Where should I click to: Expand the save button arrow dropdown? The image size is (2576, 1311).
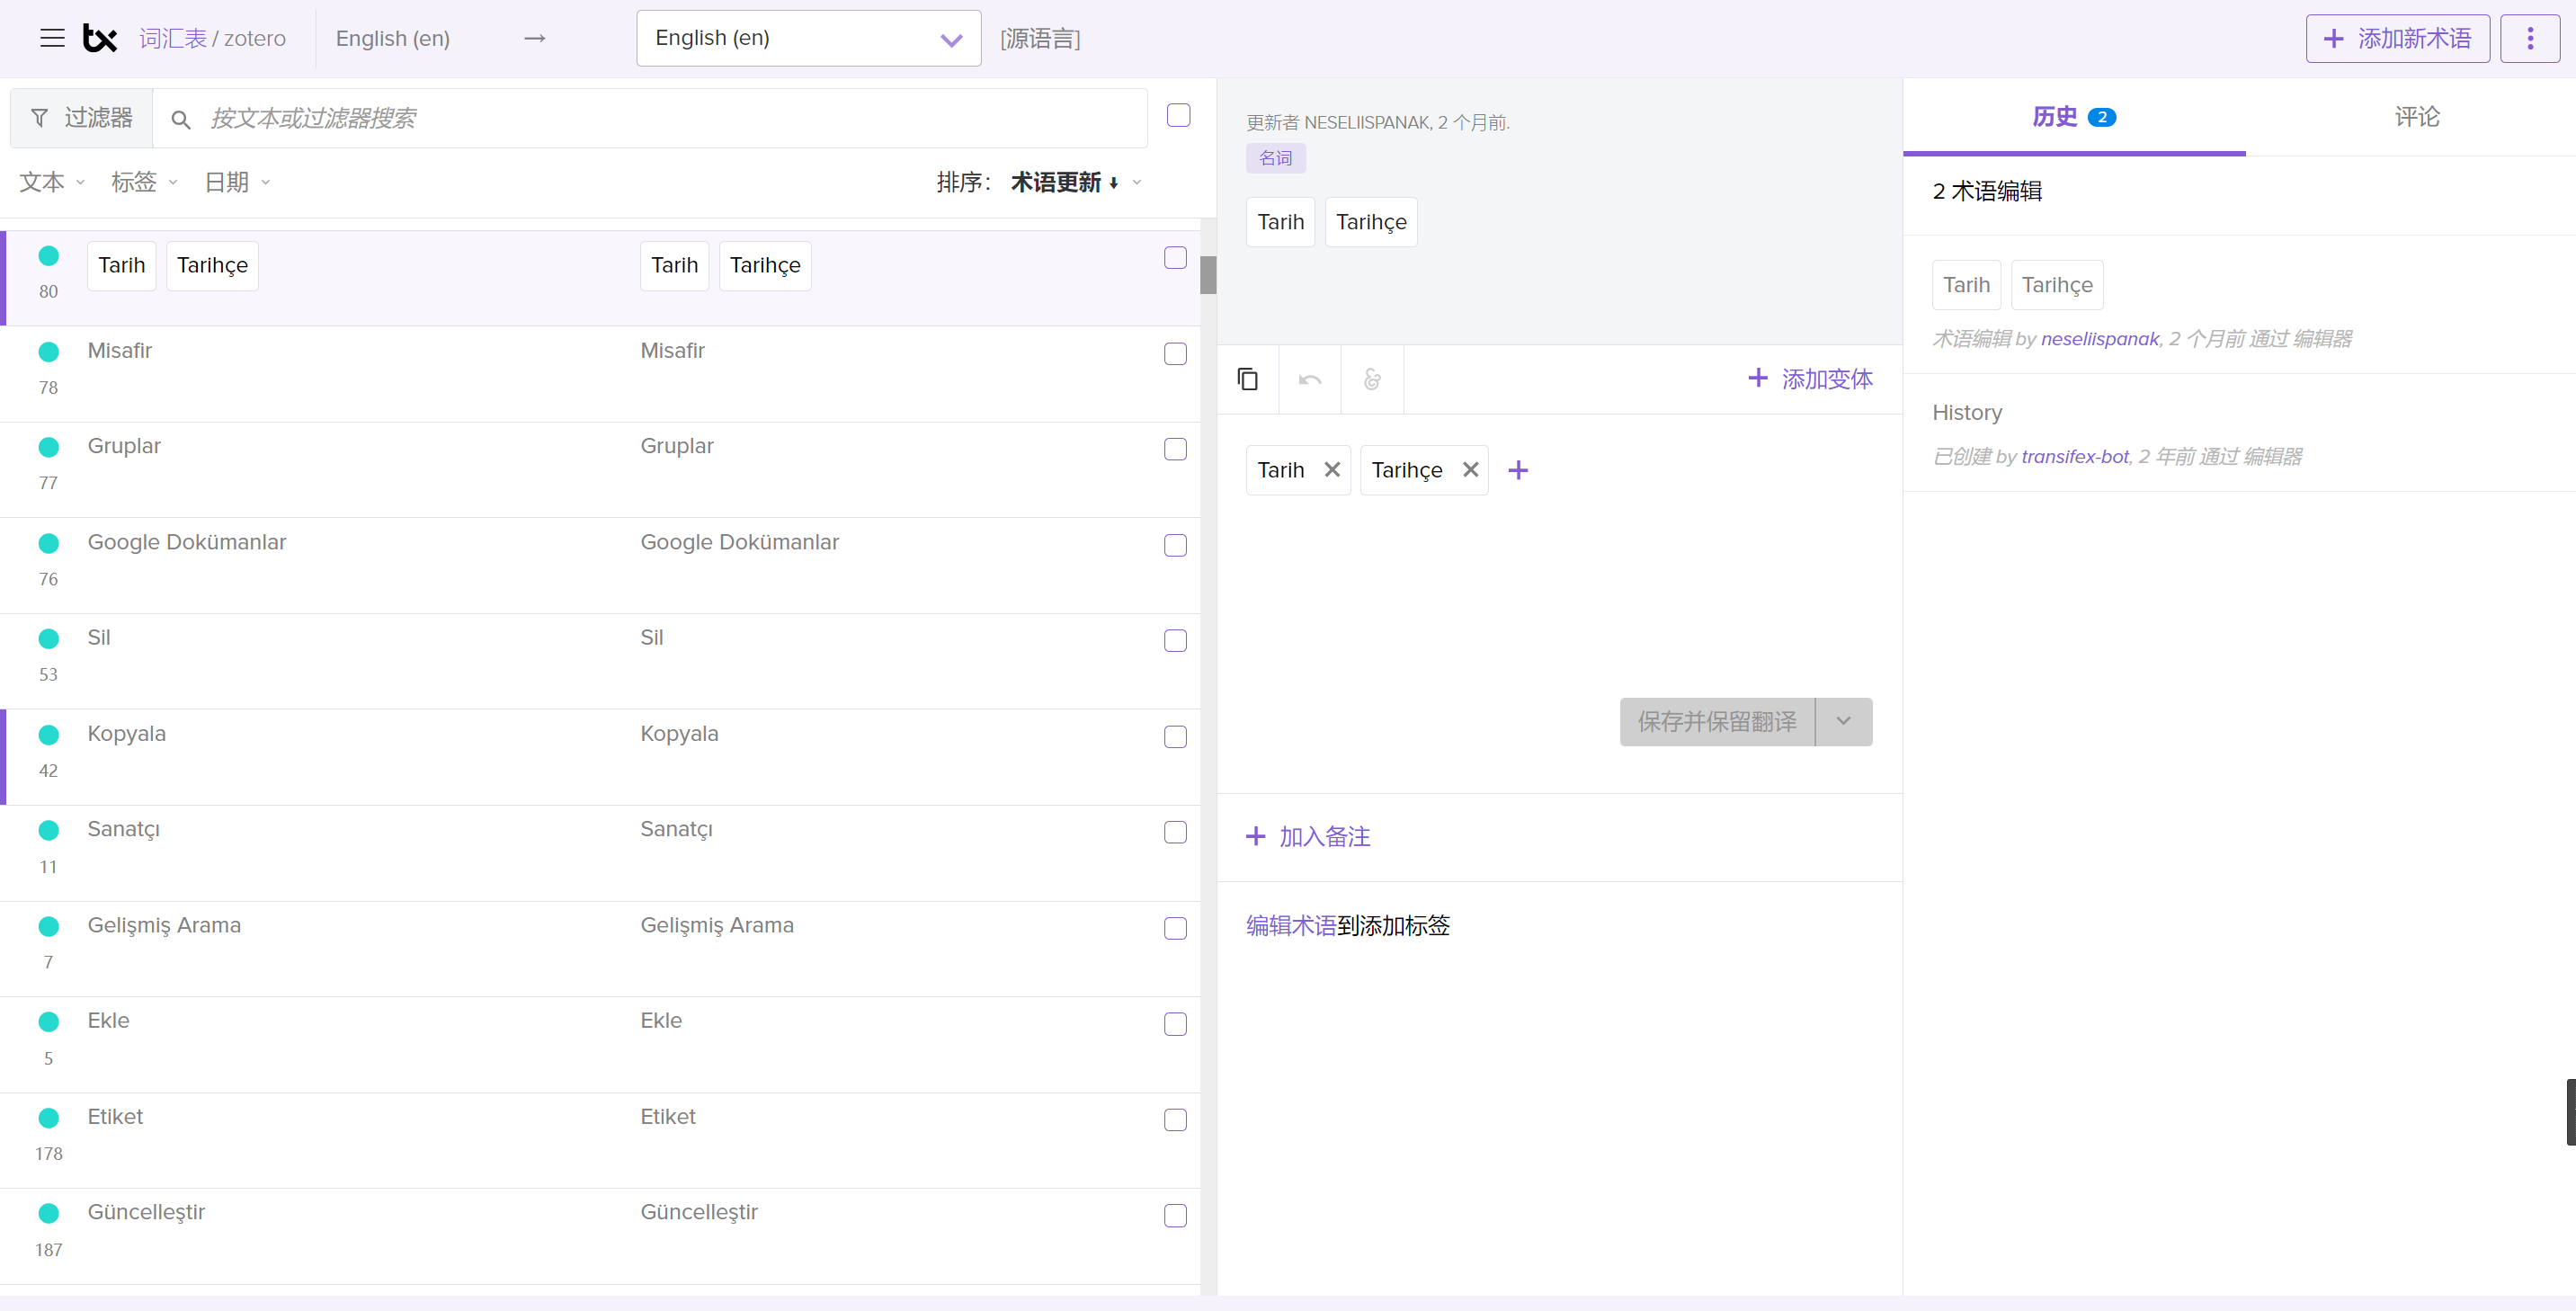click(1843, 721)
